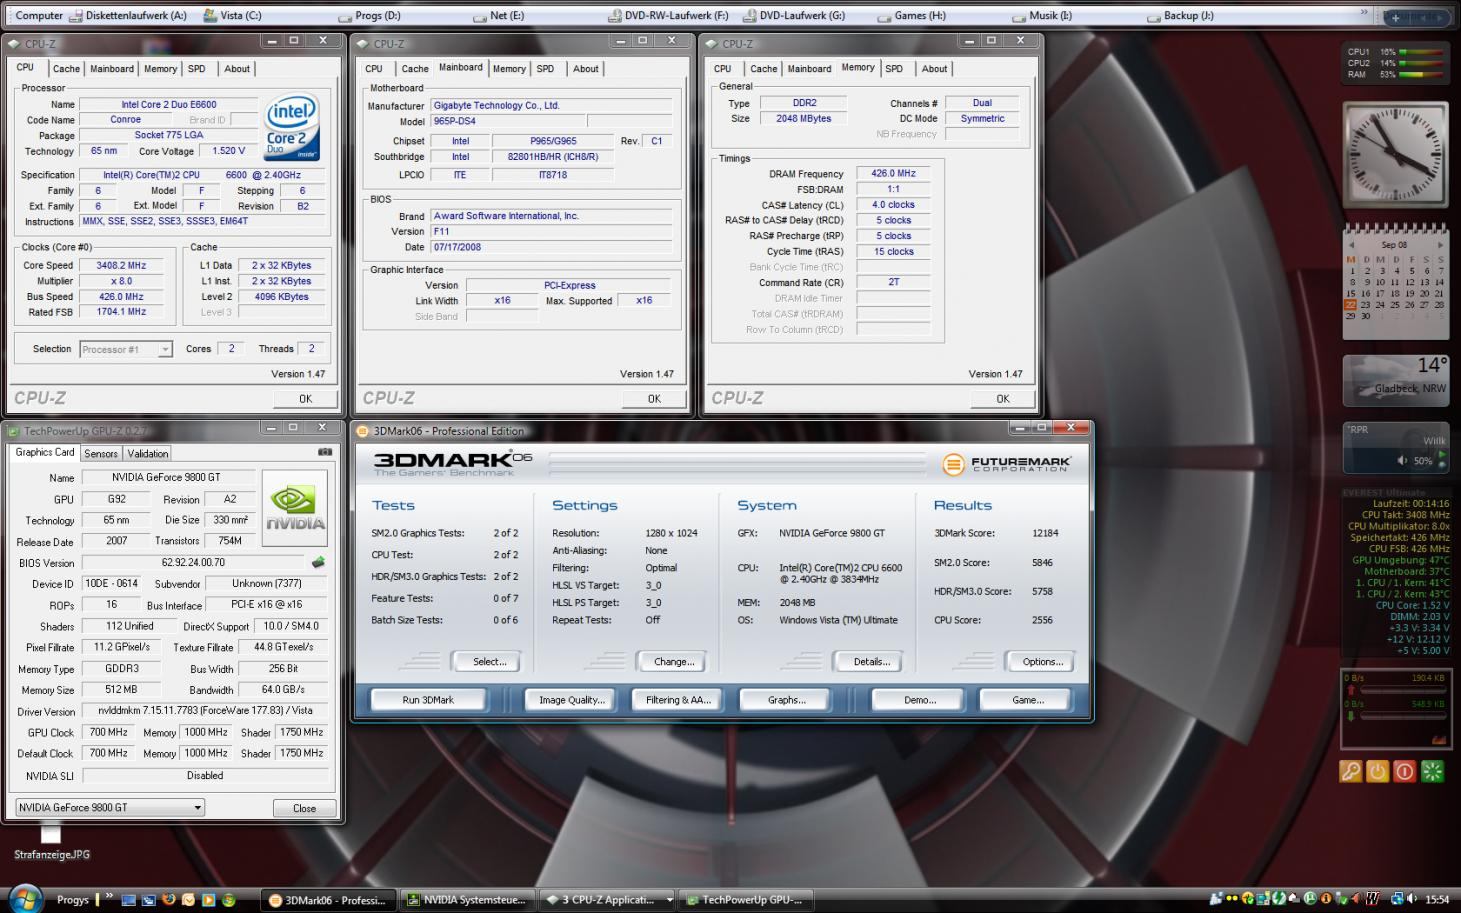Click the sidebar add gadget plus button
This screenshot has height=913, width=1461.
point(1395,17)
